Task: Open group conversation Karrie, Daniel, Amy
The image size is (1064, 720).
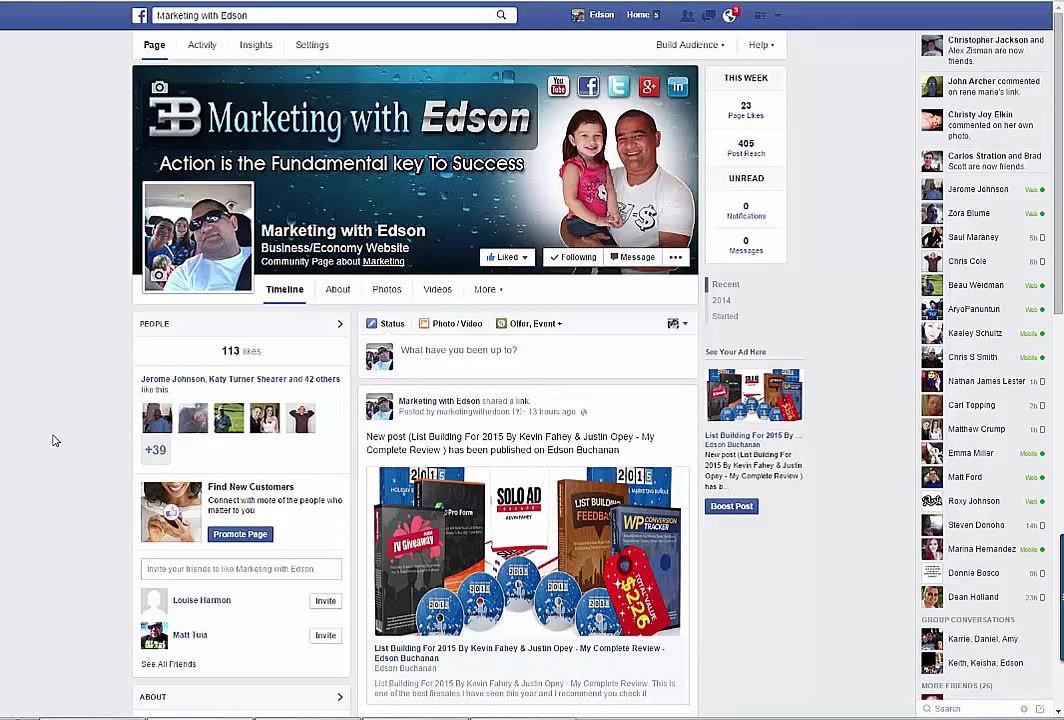Action: pyautogui.click(x=984, y=639)
